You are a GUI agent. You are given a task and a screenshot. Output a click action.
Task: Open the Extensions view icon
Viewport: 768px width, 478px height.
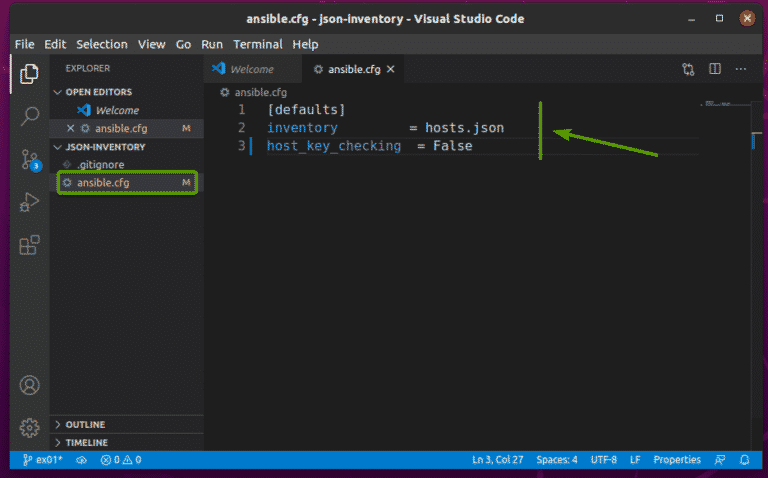[x=29, y=245]
